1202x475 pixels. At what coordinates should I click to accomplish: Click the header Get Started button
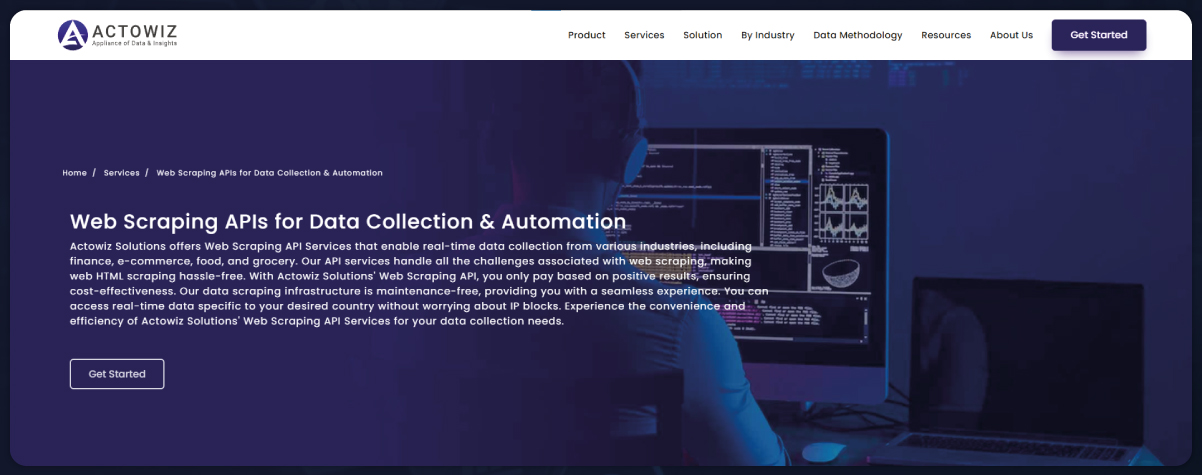1099,35
